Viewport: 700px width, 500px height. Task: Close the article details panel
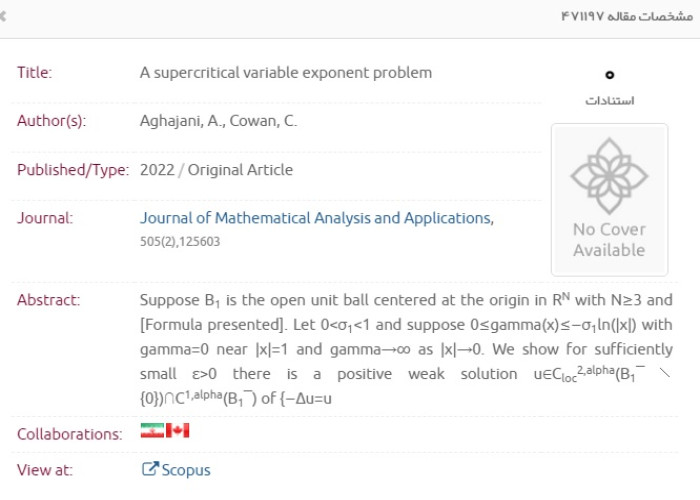point(2,17)
